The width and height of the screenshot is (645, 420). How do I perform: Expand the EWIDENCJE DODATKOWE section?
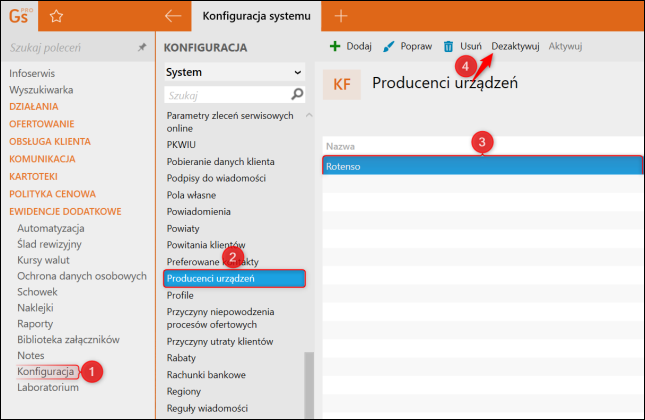coord(65,211)
